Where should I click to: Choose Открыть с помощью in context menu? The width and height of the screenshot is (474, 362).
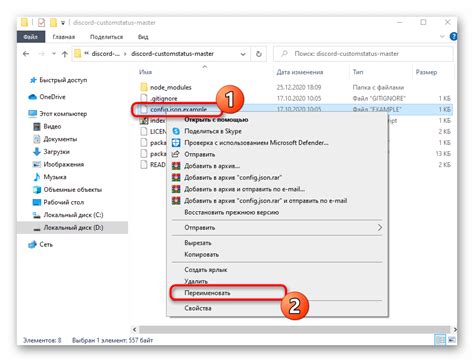tap(216, 120)
